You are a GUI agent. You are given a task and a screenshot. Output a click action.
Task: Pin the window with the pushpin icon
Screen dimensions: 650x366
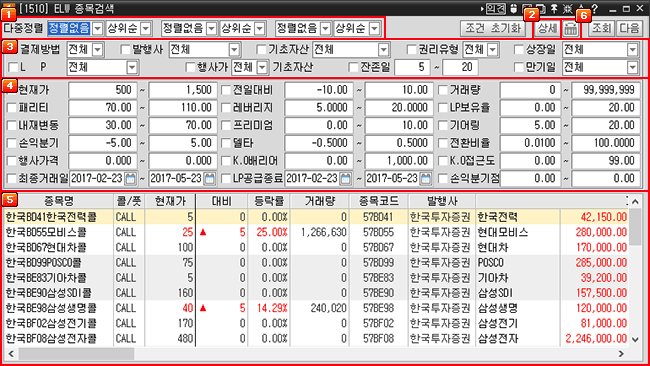coord(554,8)
